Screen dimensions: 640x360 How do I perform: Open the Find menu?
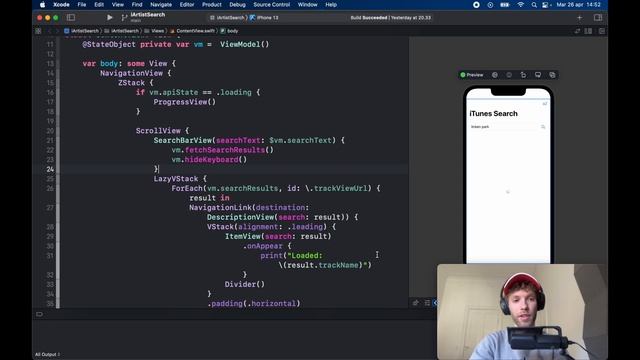coord(137,5)
